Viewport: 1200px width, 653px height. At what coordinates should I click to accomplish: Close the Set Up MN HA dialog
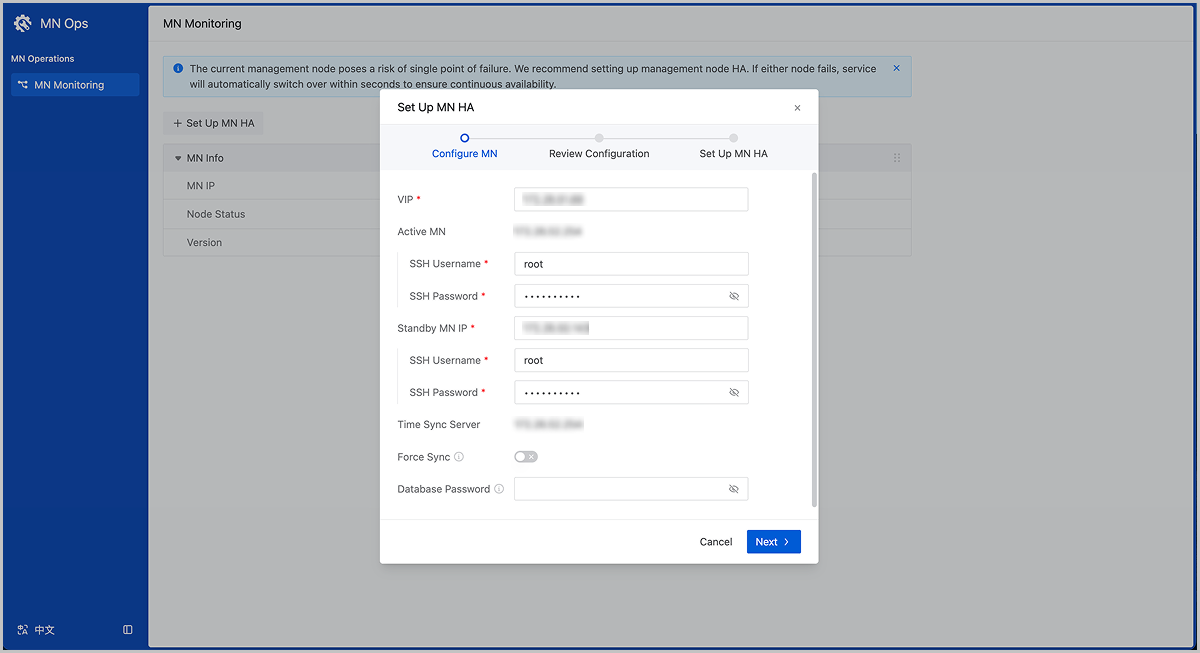[797, 108]
